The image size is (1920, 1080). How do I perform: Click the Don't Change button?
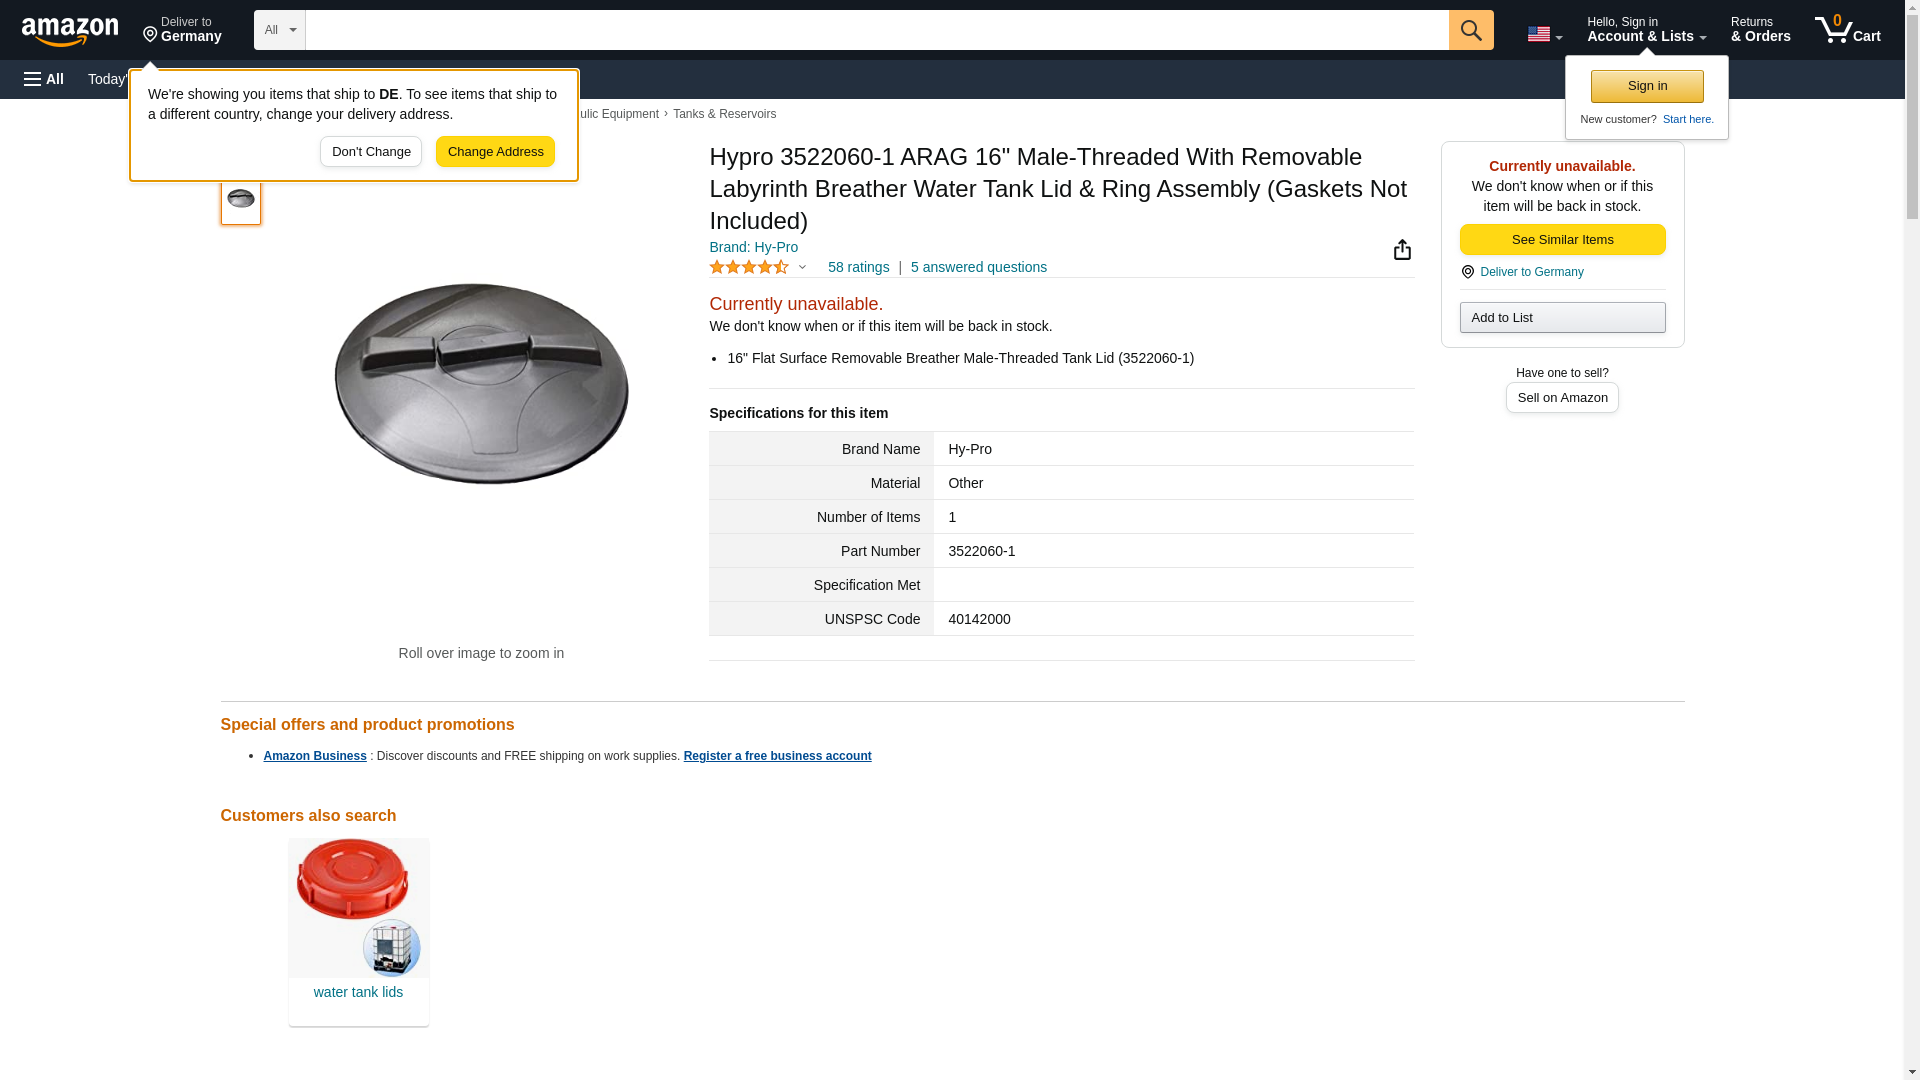[x=370, y=152]
